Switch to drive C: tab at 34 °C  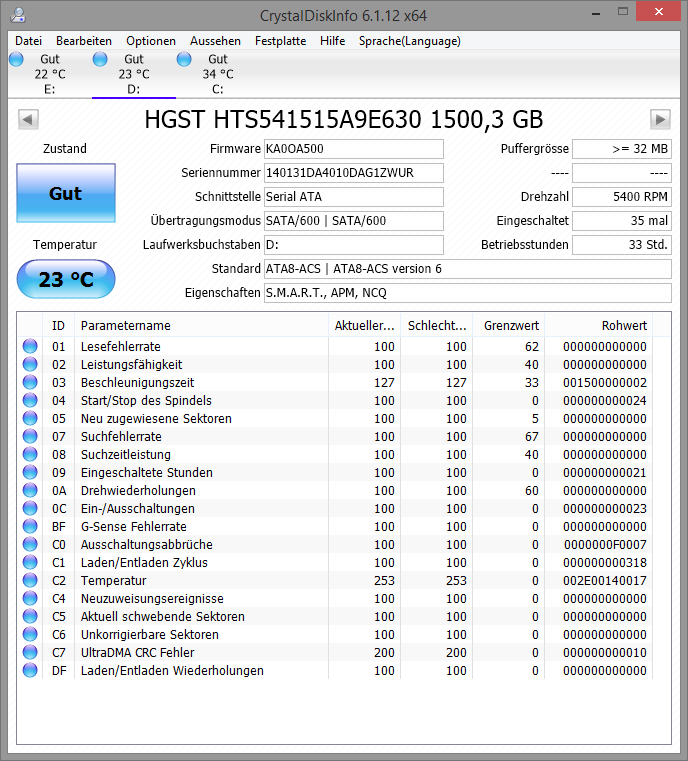218,74
